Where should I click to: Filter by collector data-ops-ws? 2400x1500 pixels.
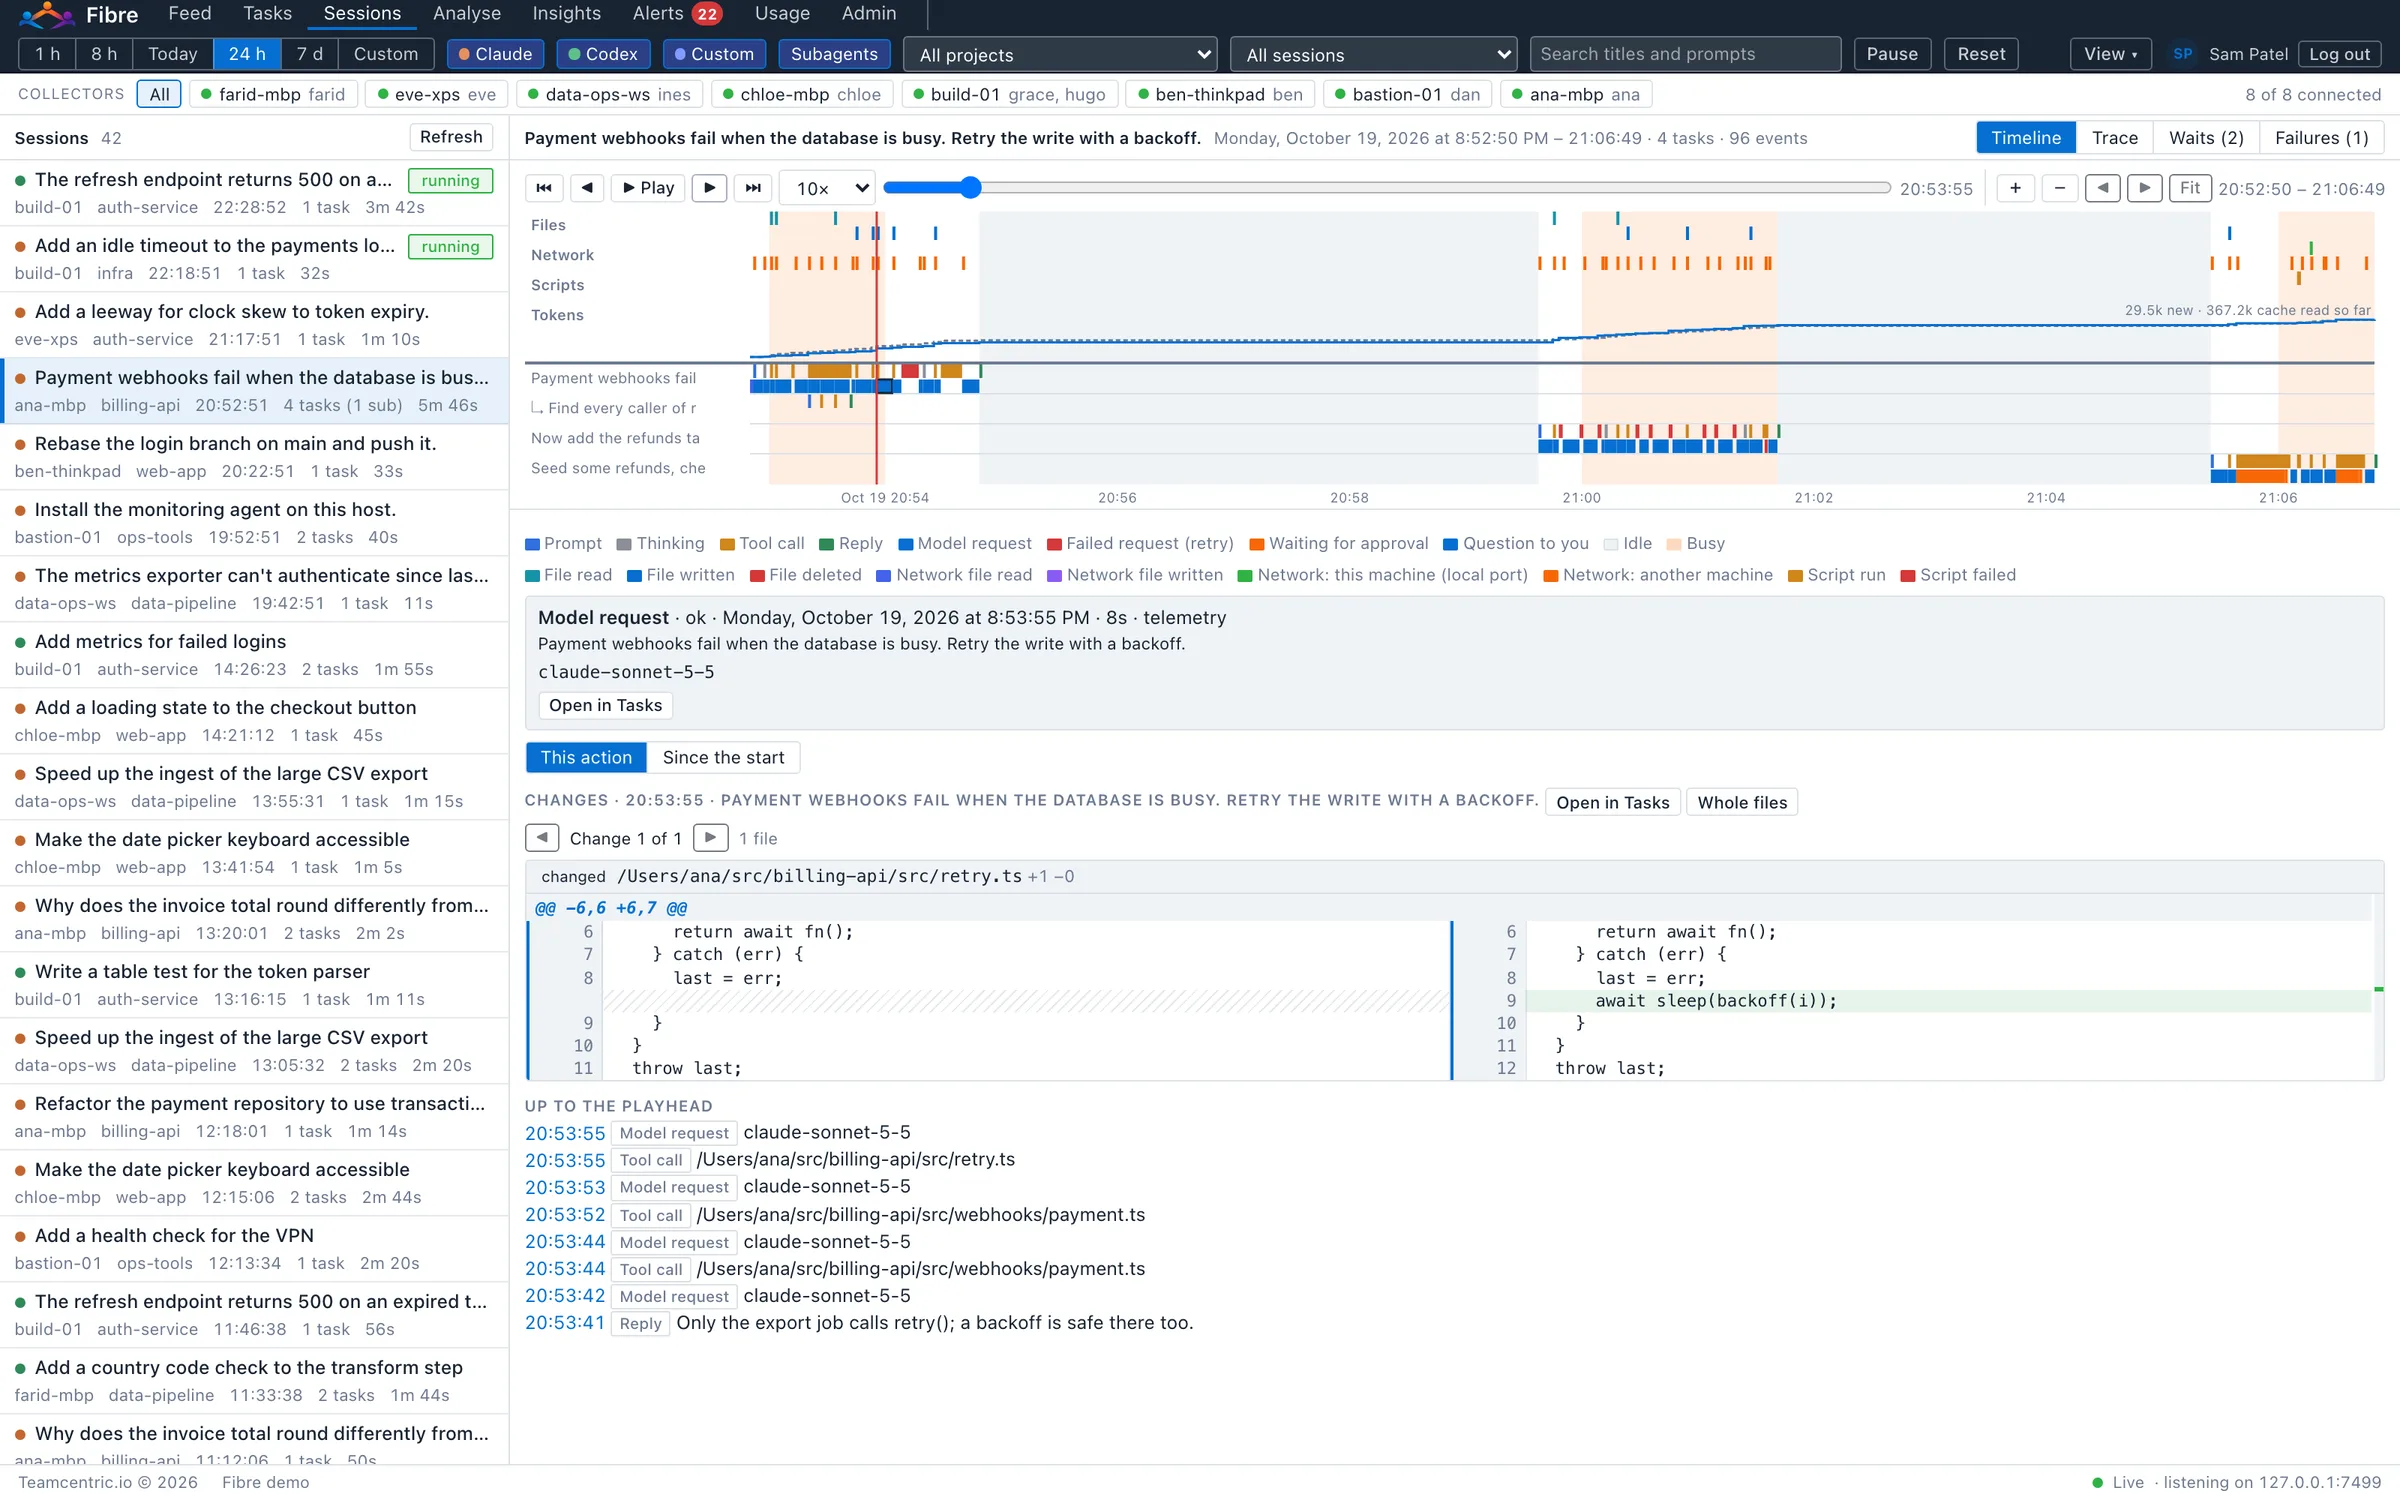(609, 95)
